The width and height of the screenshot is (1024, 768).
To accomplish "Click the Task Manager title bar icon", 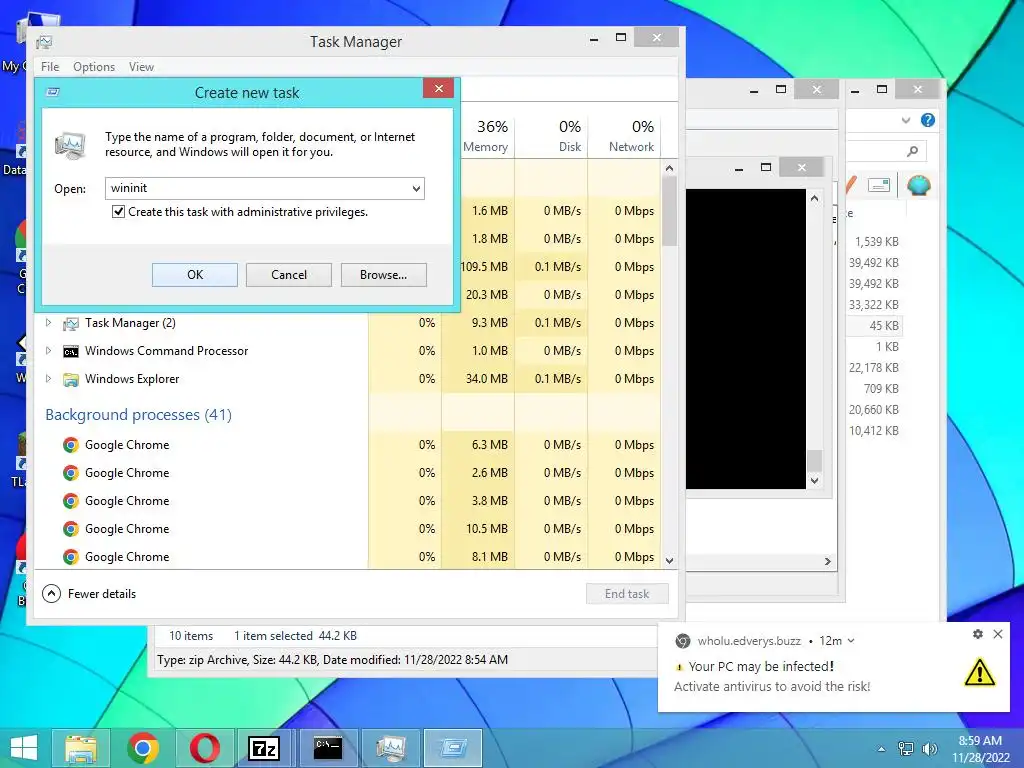I will pyautogui.click(x=44, y=42).
